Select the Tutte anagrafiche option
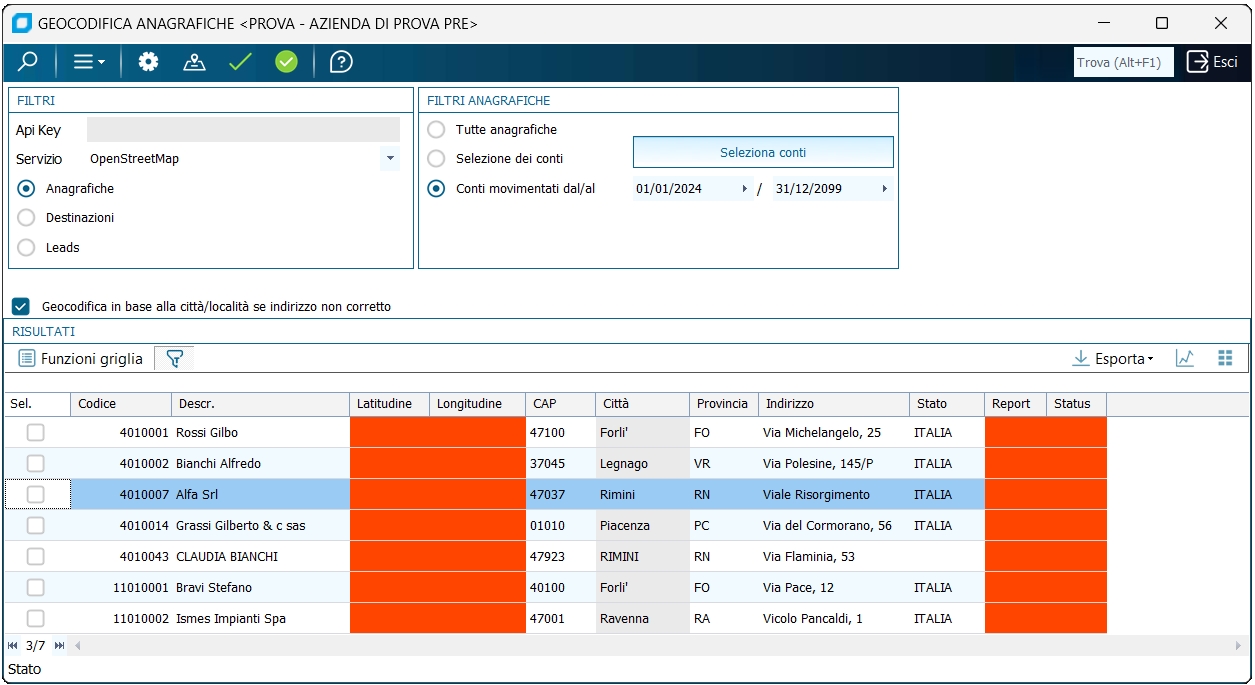The height and width of the screenshot is (685, 1255). click(436, 130)
